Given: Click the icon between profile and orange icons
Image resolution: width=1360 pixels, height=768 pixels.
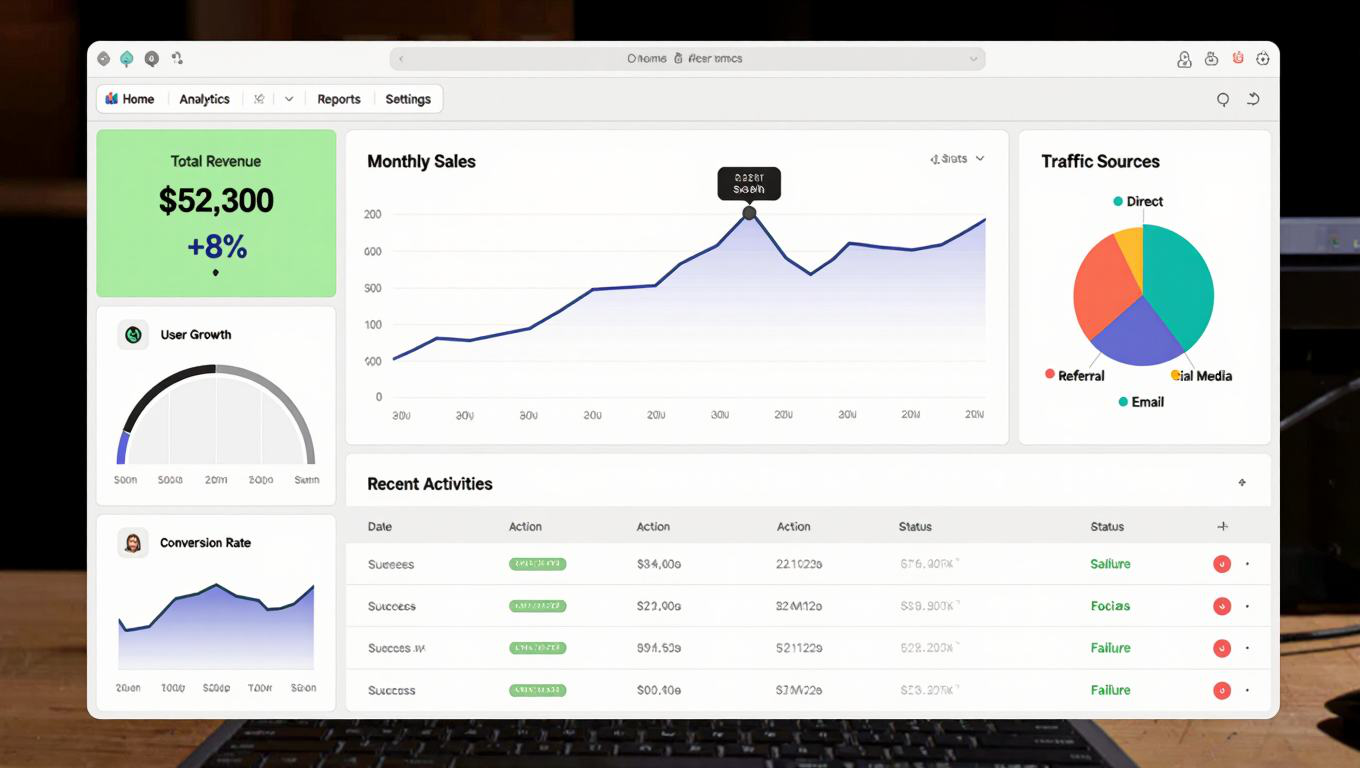Looking at the screenshot, I should point(1211,58).
